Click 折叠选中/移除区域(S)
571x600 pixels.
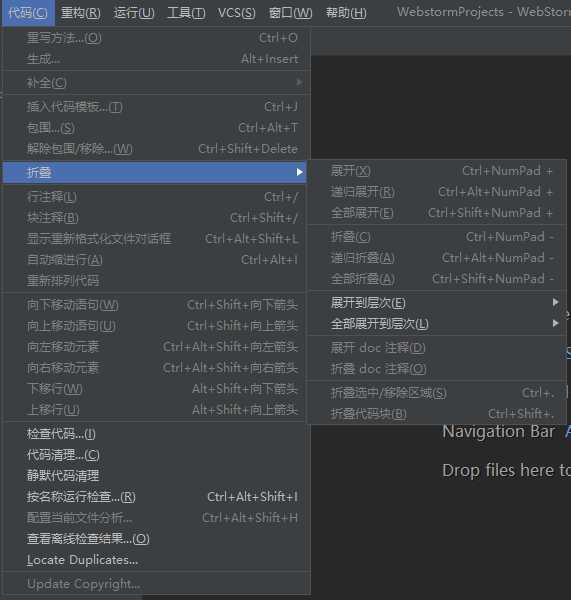437,393
